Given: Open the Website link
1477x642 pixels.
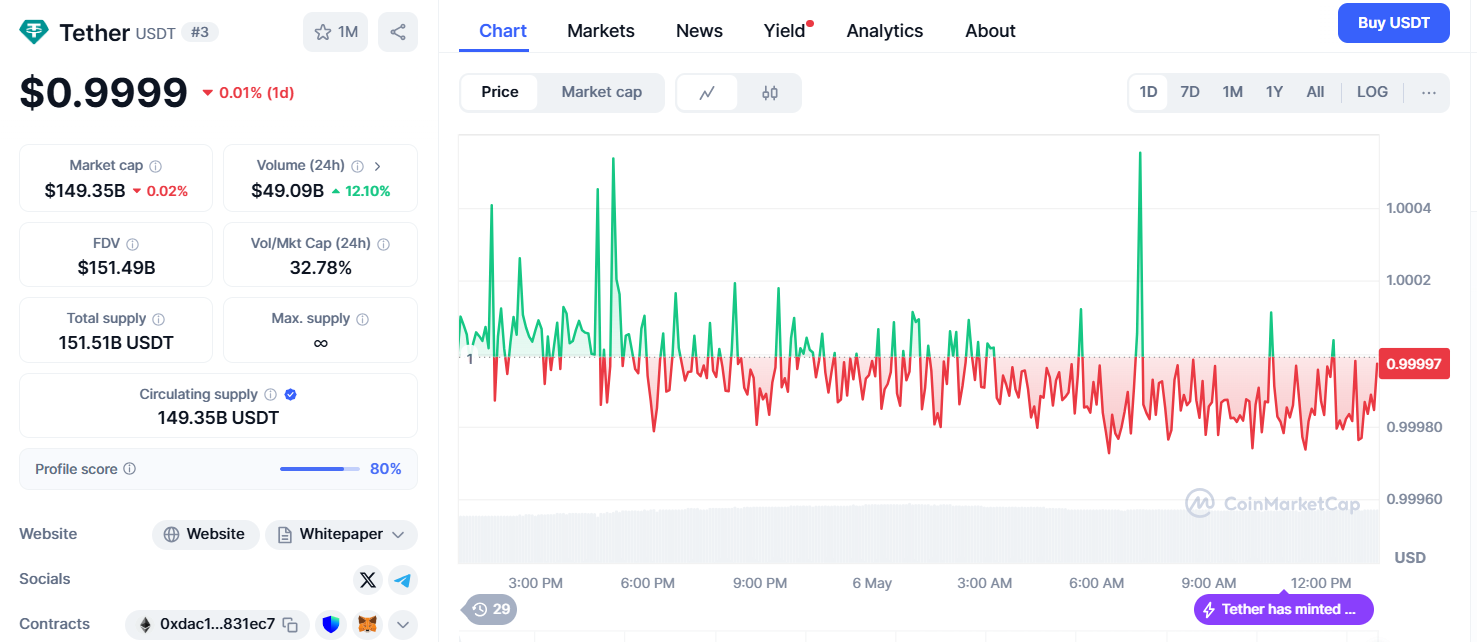Looking at the screenshot, I should click(205, 534).
